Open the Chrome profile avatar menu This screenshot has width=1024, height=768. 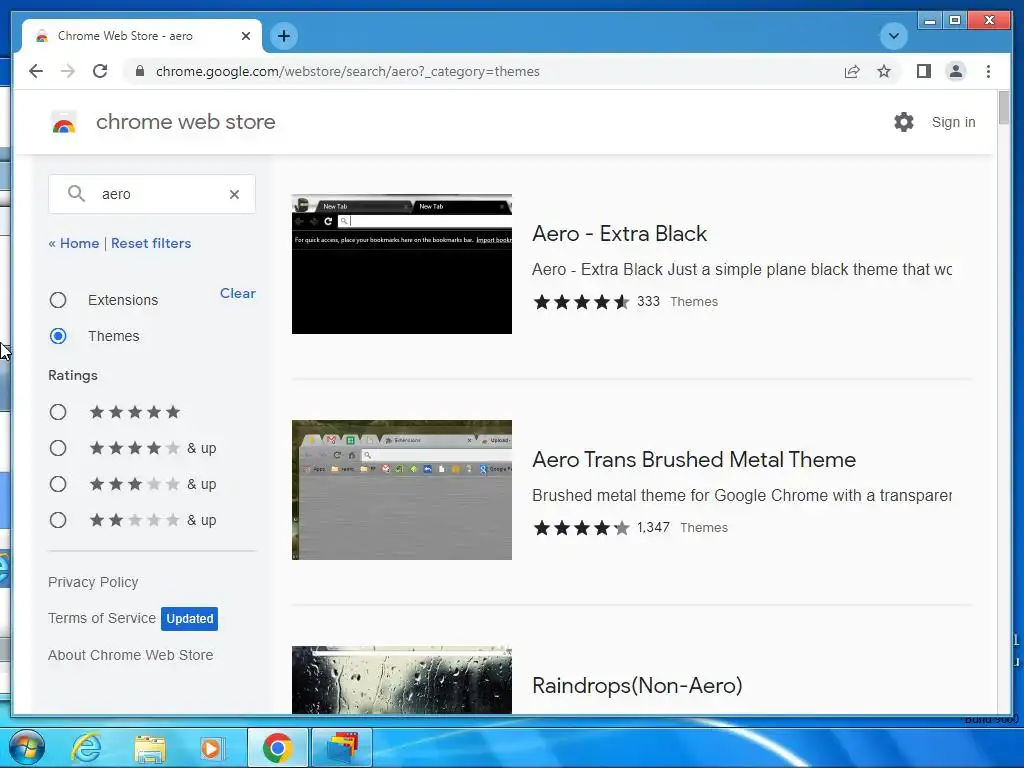[955, 71]
